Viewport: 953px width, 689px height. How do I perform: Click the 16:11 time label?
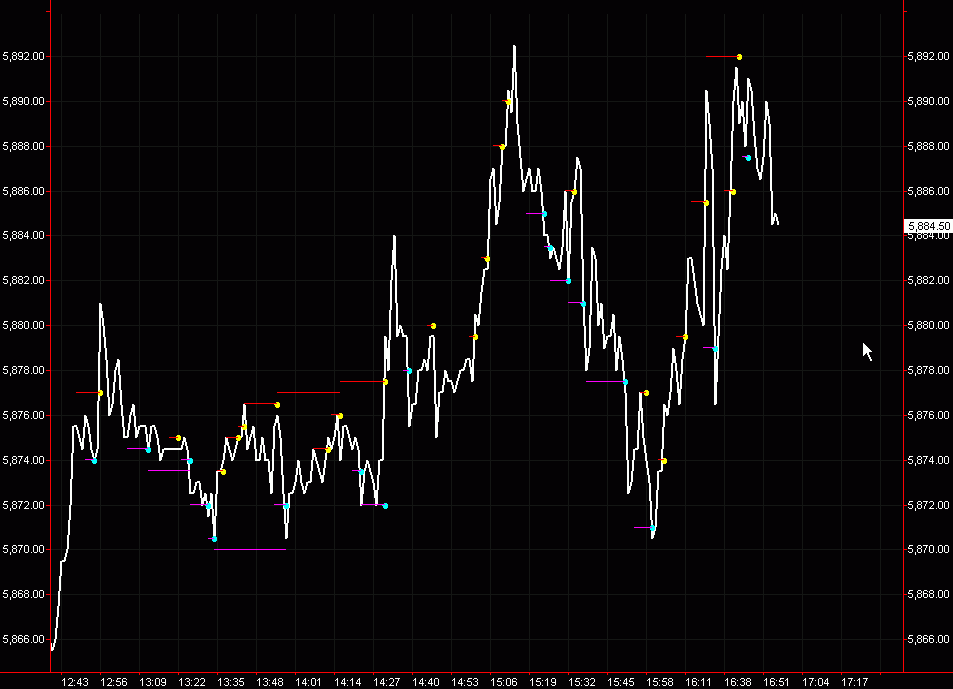click(x=698, y=682)
